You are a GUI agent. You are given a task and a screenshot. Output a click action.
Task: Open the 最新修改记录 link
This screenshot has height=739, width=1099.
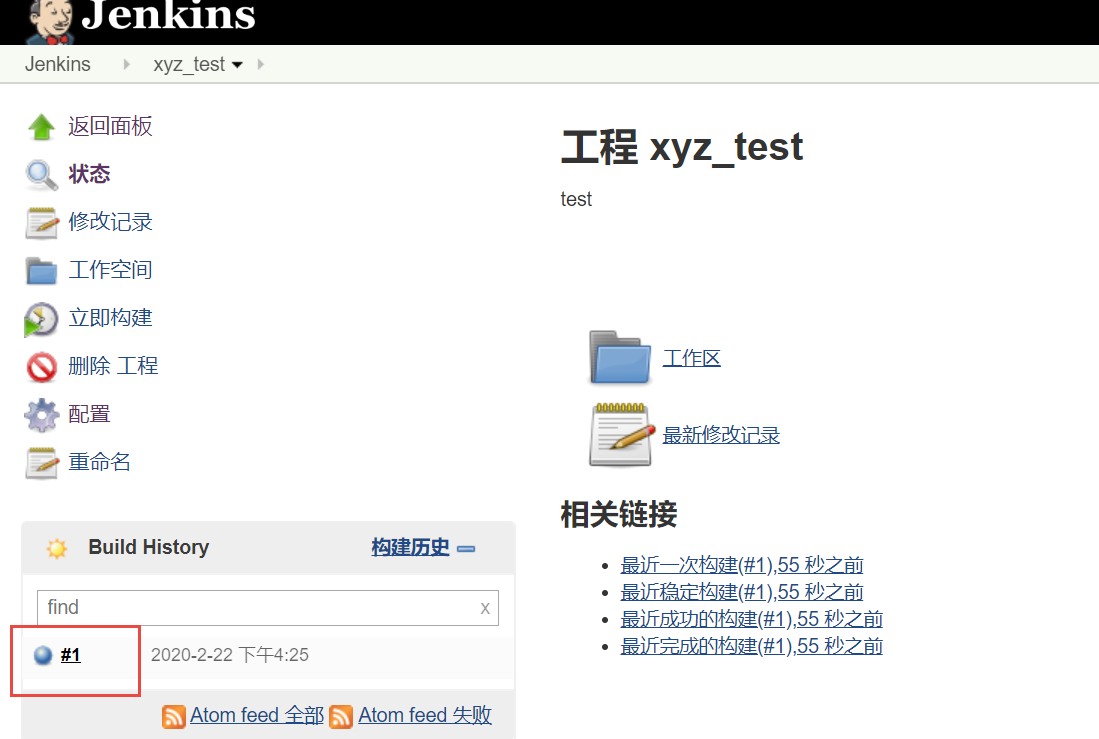coord(721,435)
